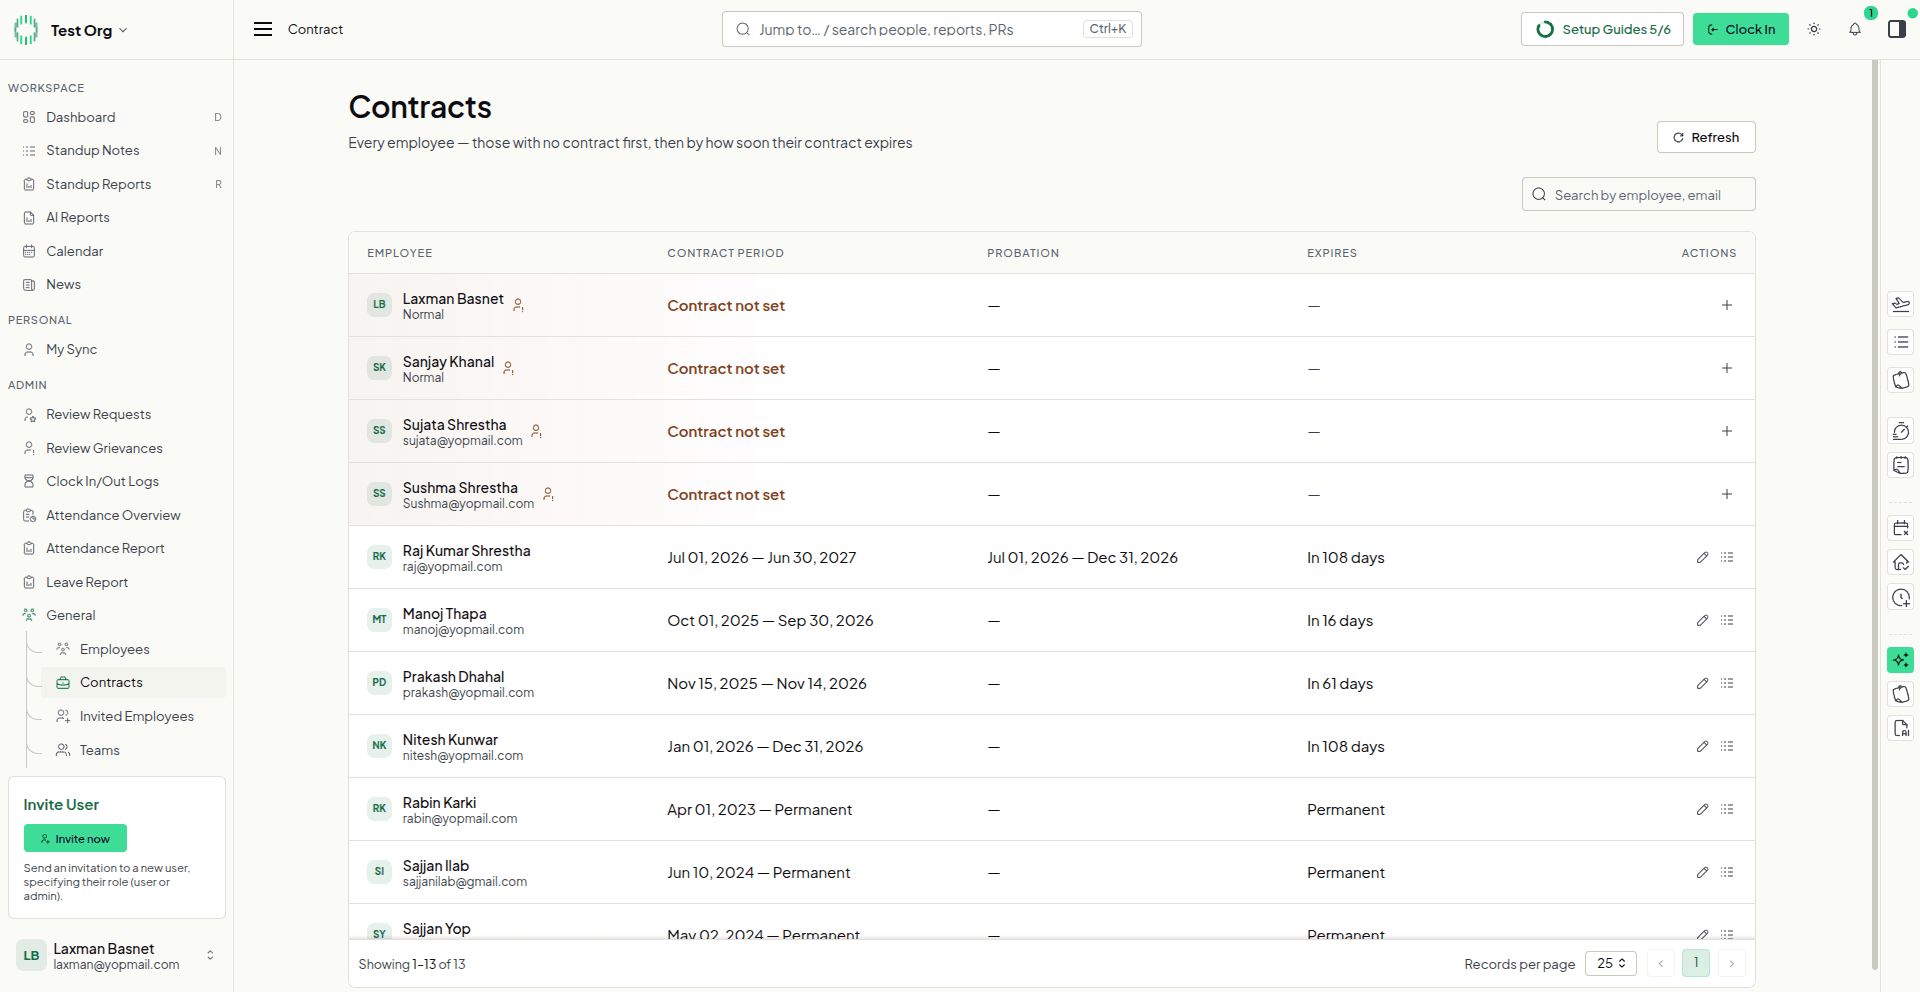Click the Employee column header
Screen dimensions: 1920x992
[400, 253]
